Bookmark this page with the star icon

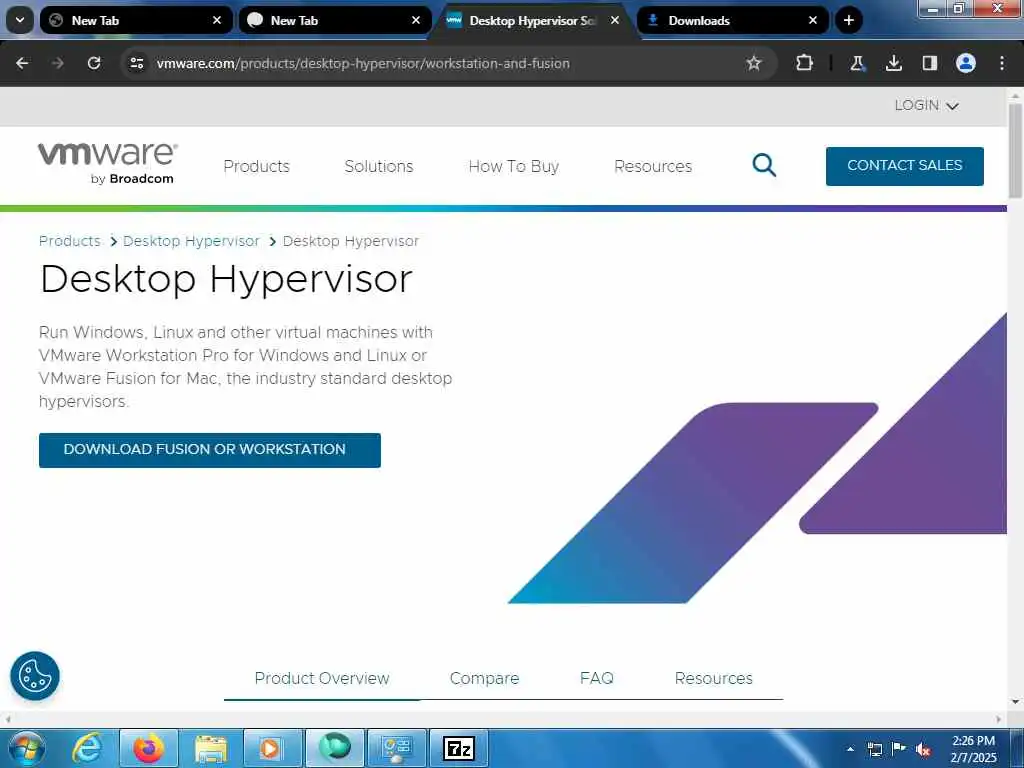click(x=754, y=63)
